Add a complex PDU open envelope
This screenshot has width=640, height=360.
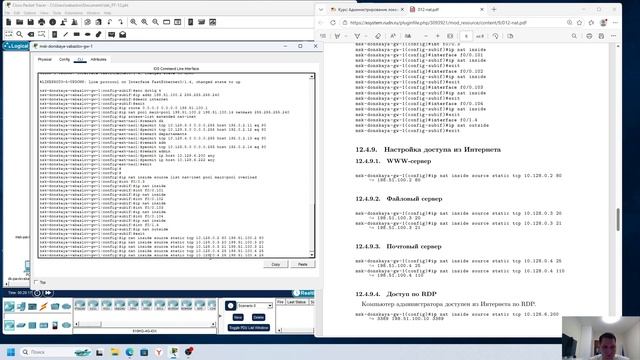click(122, 35)
